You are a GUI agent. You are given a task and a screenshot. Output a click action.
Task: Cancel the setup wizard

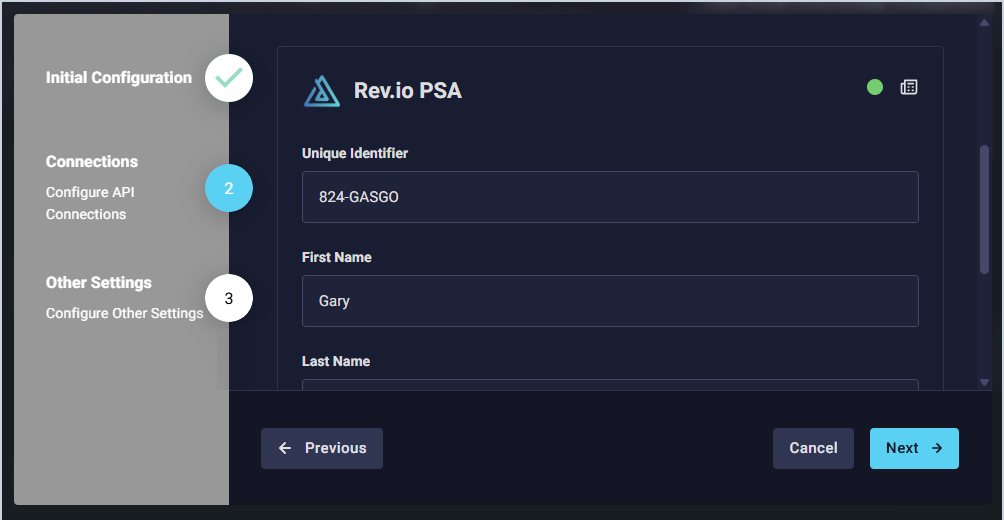[x=813, y=448]
